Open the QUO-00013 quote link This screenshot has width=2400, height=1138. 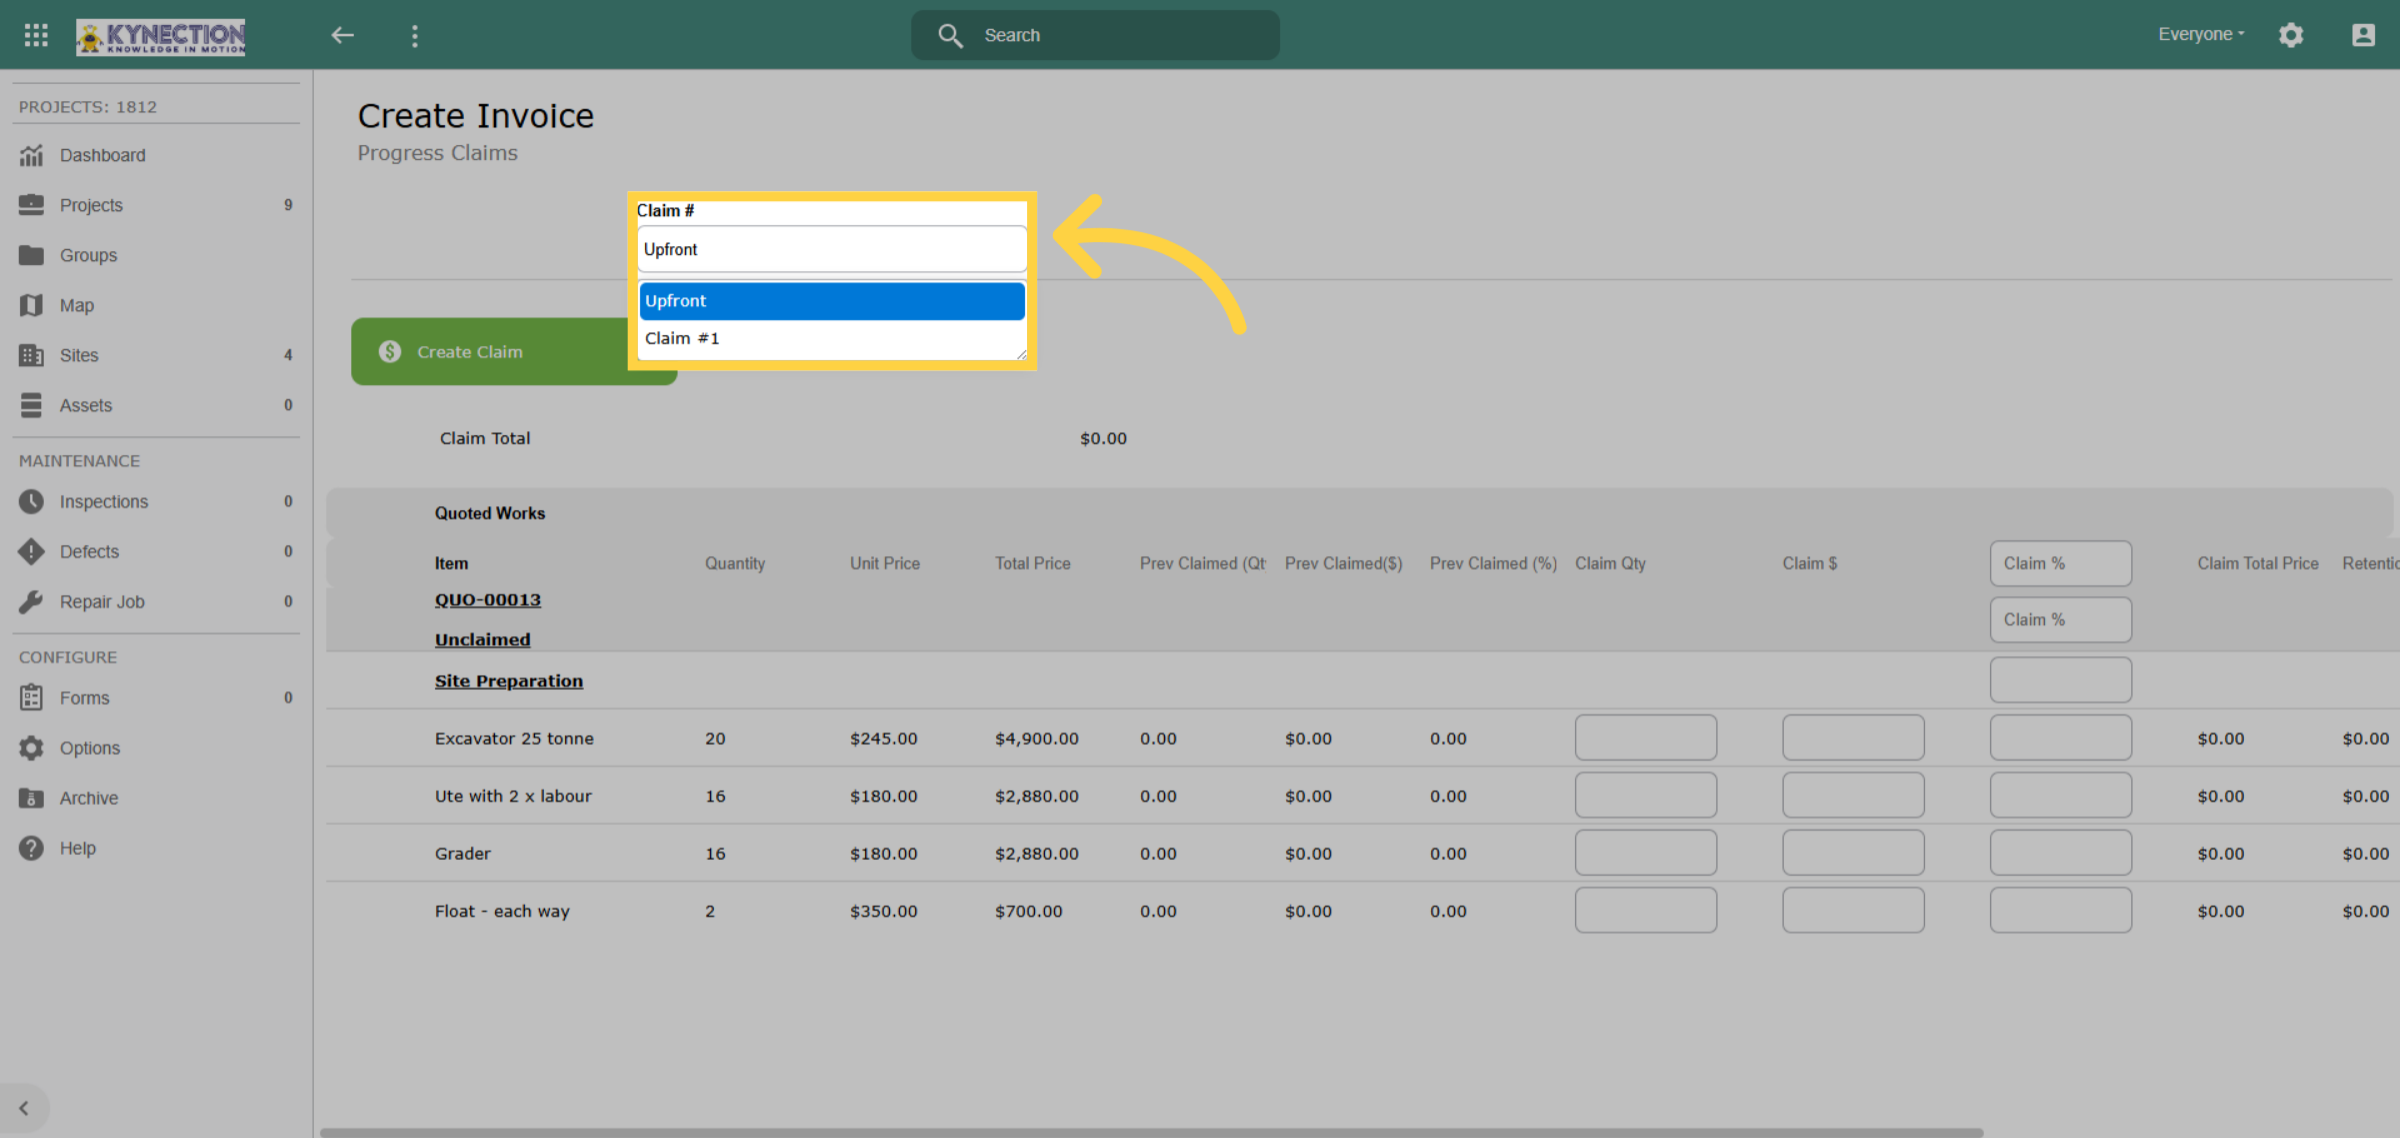point(488,600)
